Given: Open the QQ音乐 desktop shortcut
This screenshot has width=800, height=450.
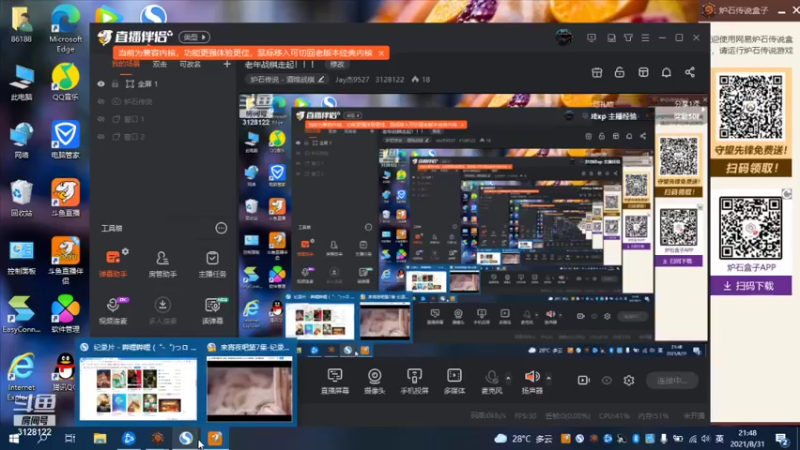Looking at the screenshot, I should 65,82.
